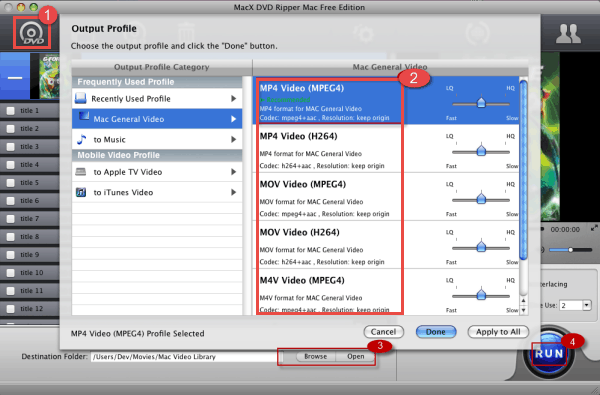This screenshot has height=395, width=600.
Task: Tick the title 11 checkbox
Action: click(x=11, y=291)
